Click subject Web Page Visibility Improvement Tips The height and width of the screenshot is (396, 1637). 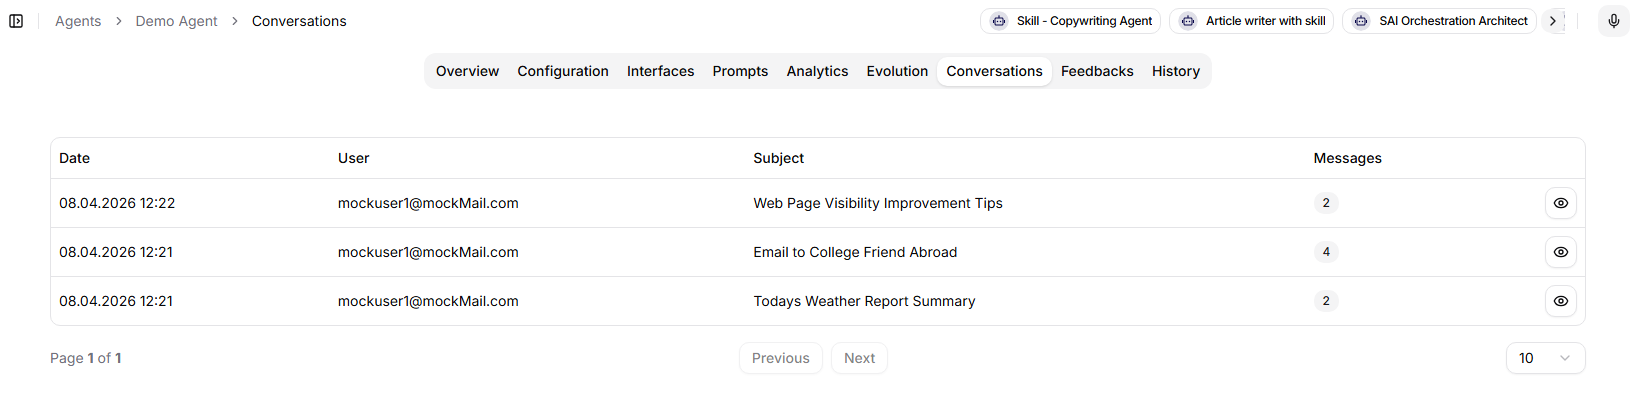878,203
